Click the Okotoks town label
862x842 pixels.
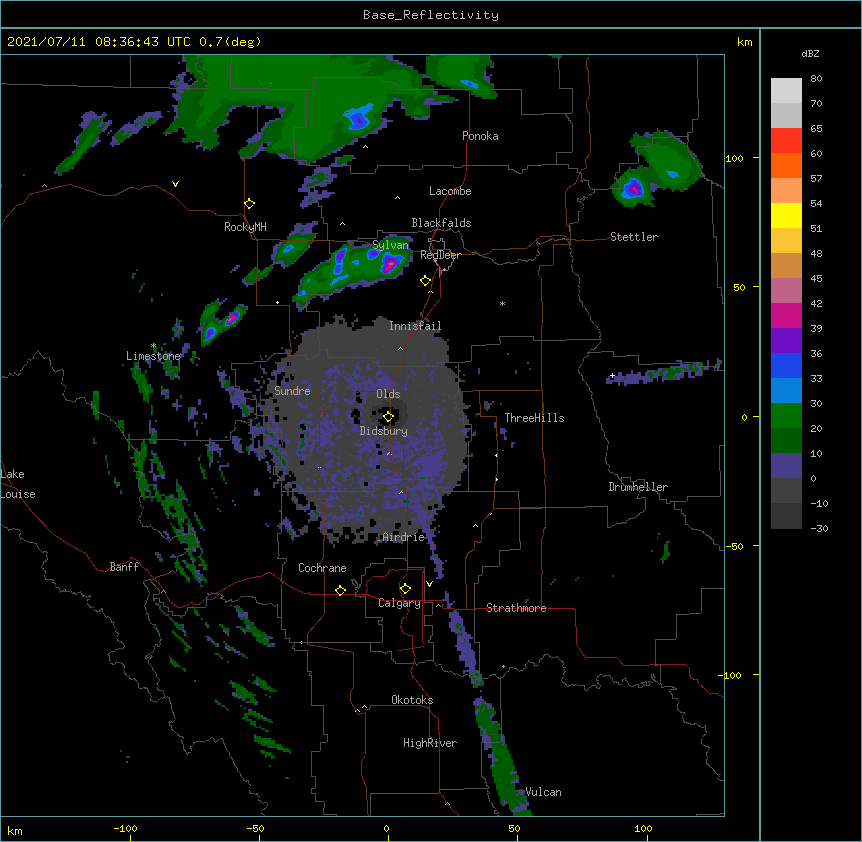(412, 700)
